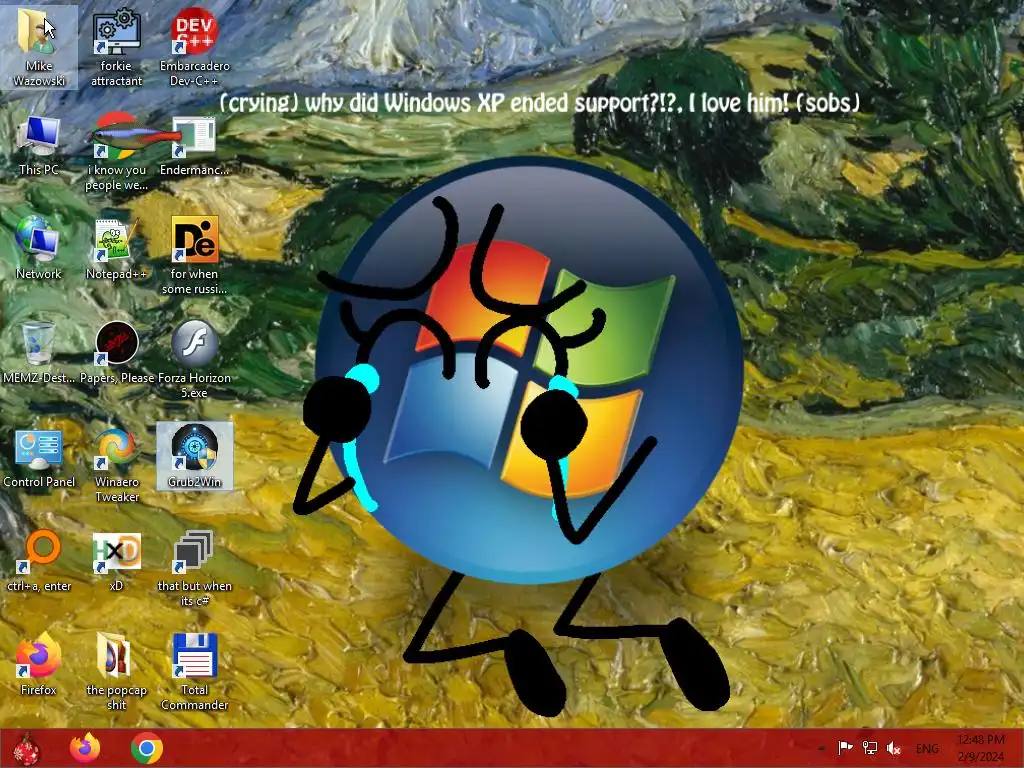Select the MEMZ-Dest... recycle bin icon
This screenshot has height=768, width=1024.
click(x=38, y=353)
